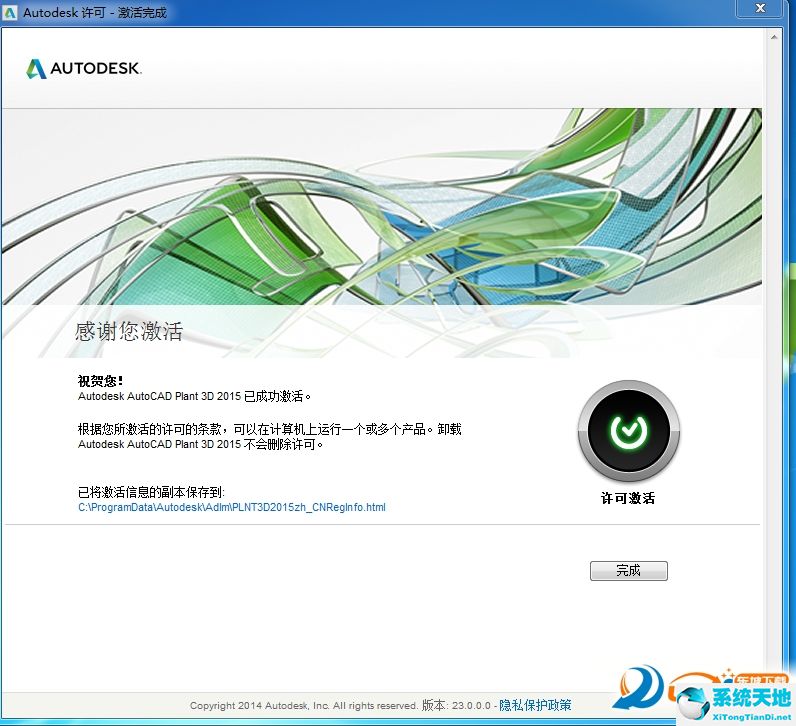Click the 完成 button to finish activation

(x=628, y=571)
